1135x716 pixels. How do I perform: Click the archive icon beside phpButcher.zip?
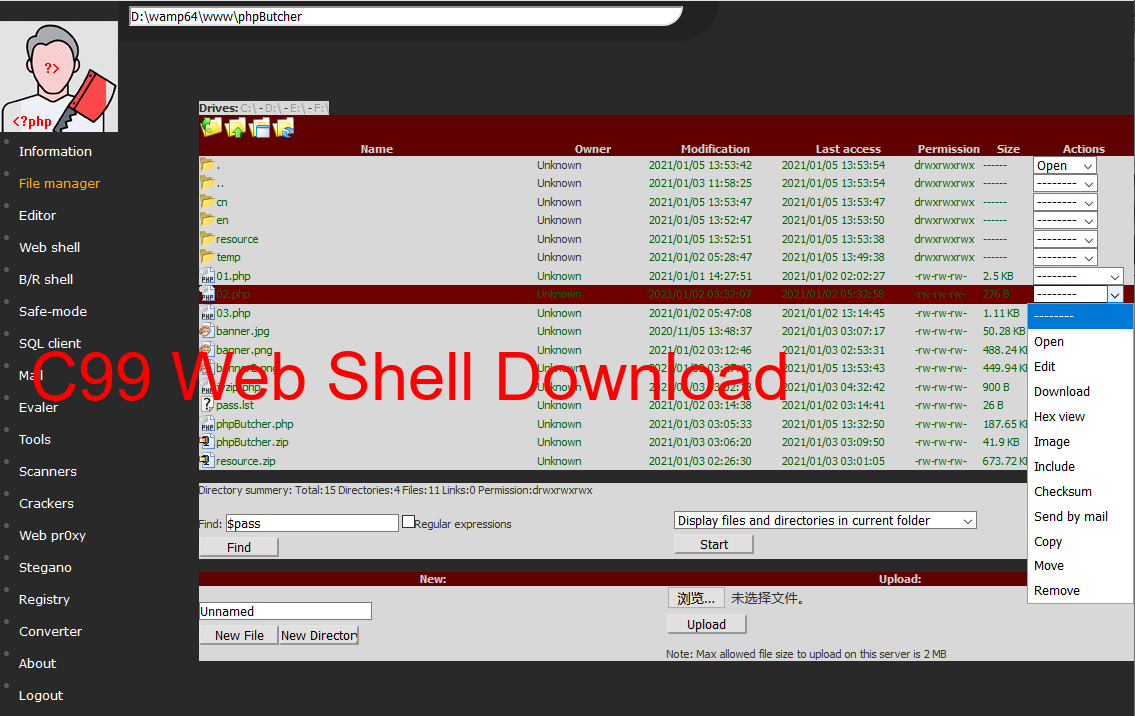pos(208,442)
